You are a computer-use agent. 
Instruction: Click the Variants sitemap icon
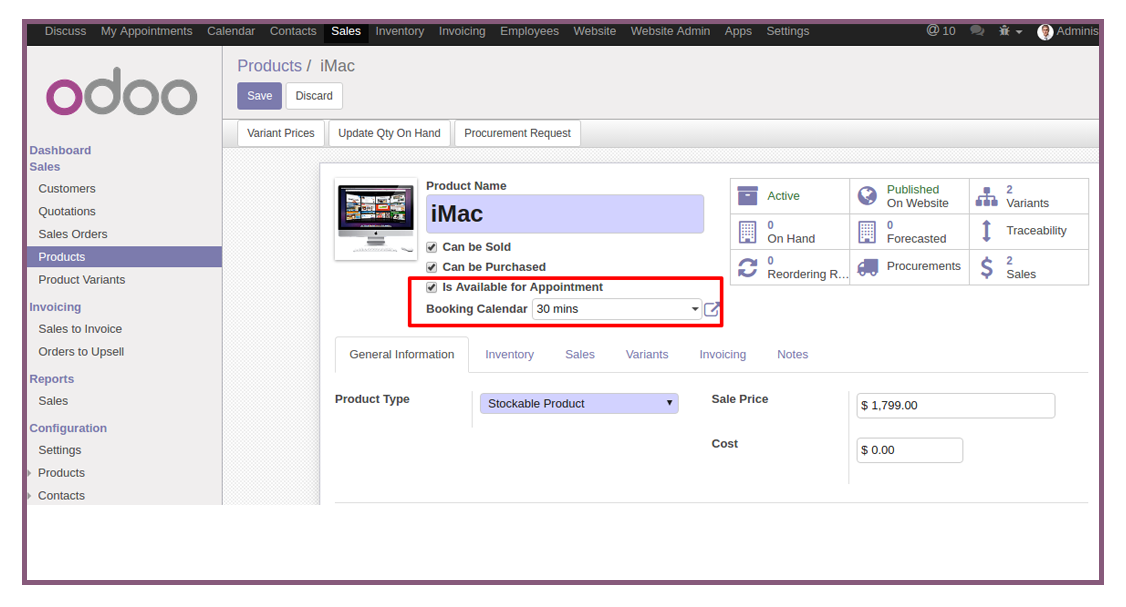[x=987, y=196]
